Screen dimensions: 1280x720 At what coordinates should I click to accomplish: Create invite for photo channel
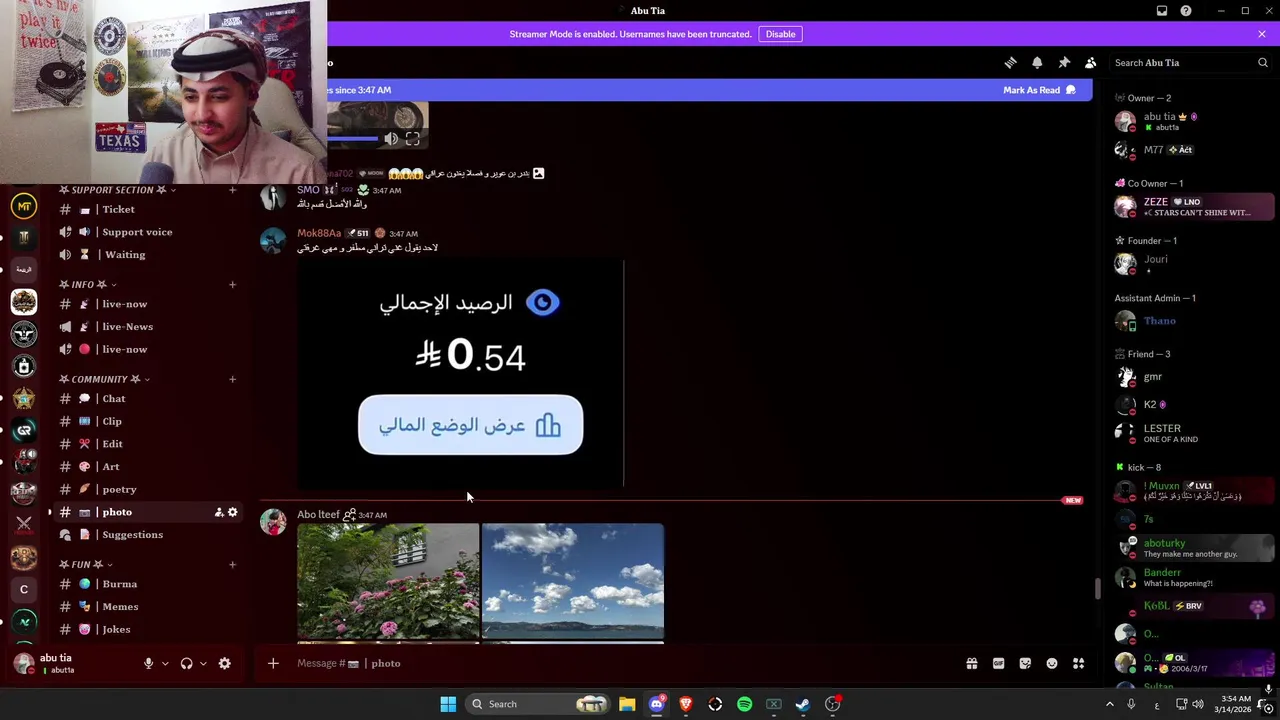click(x=218, y=512)
